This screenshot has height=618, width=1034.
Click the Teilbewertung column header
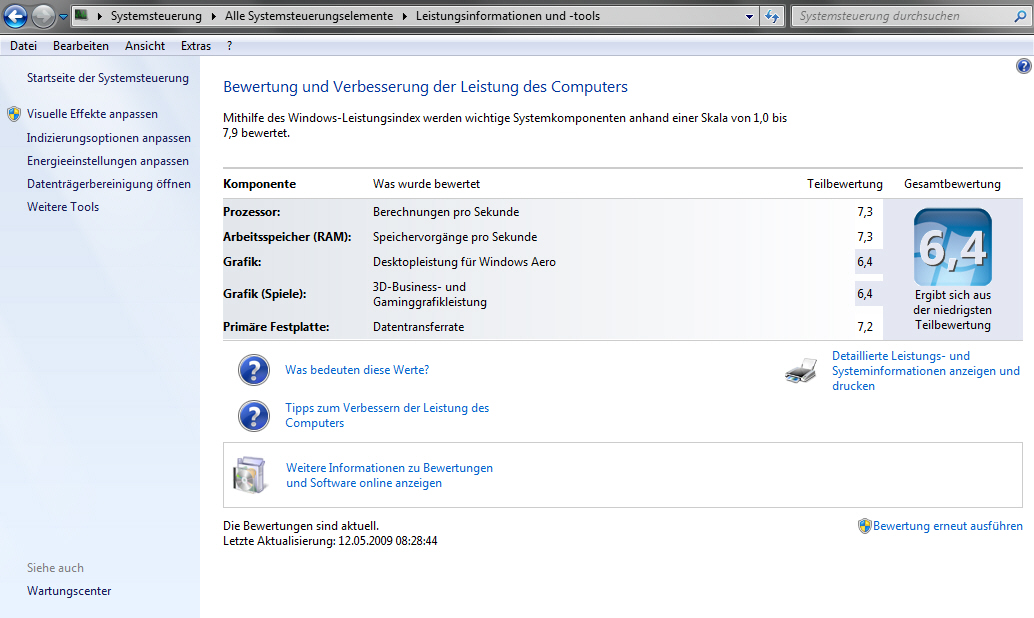click(845, 184)
